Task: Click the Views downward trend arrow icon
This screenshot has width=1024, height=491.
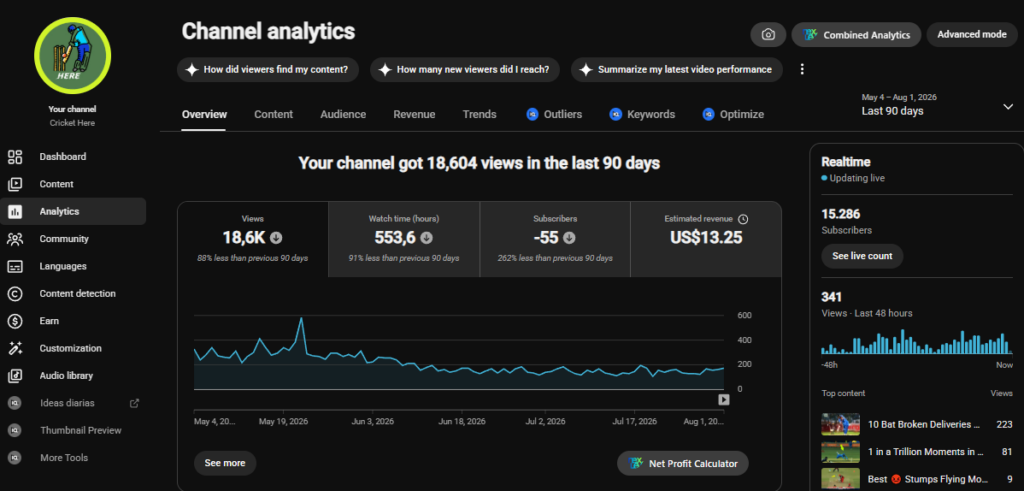Action: 276,238
